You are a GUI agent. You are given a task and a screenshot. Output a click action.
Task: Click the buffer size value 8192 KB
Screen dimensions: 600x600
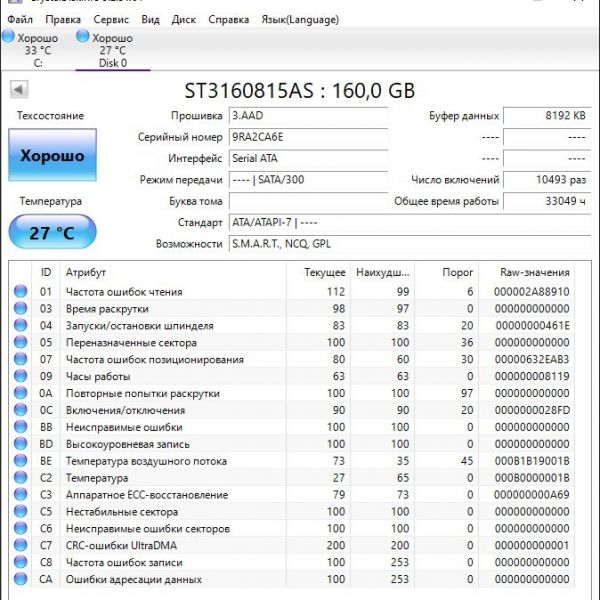tap(547, 116)
